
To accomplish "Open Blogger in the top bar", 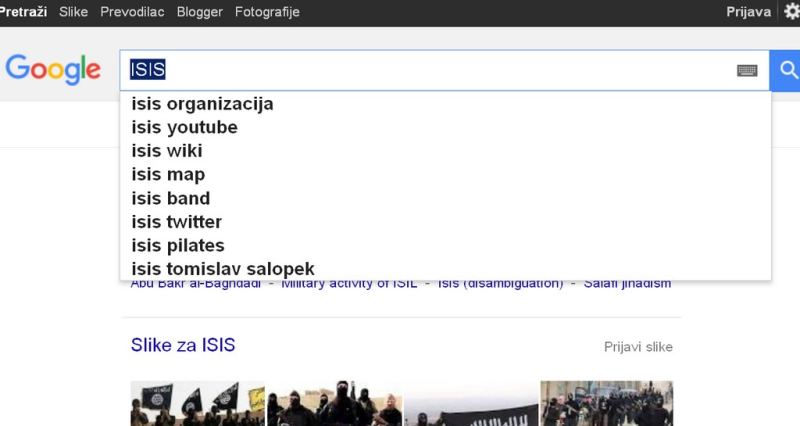I will 199,12.
